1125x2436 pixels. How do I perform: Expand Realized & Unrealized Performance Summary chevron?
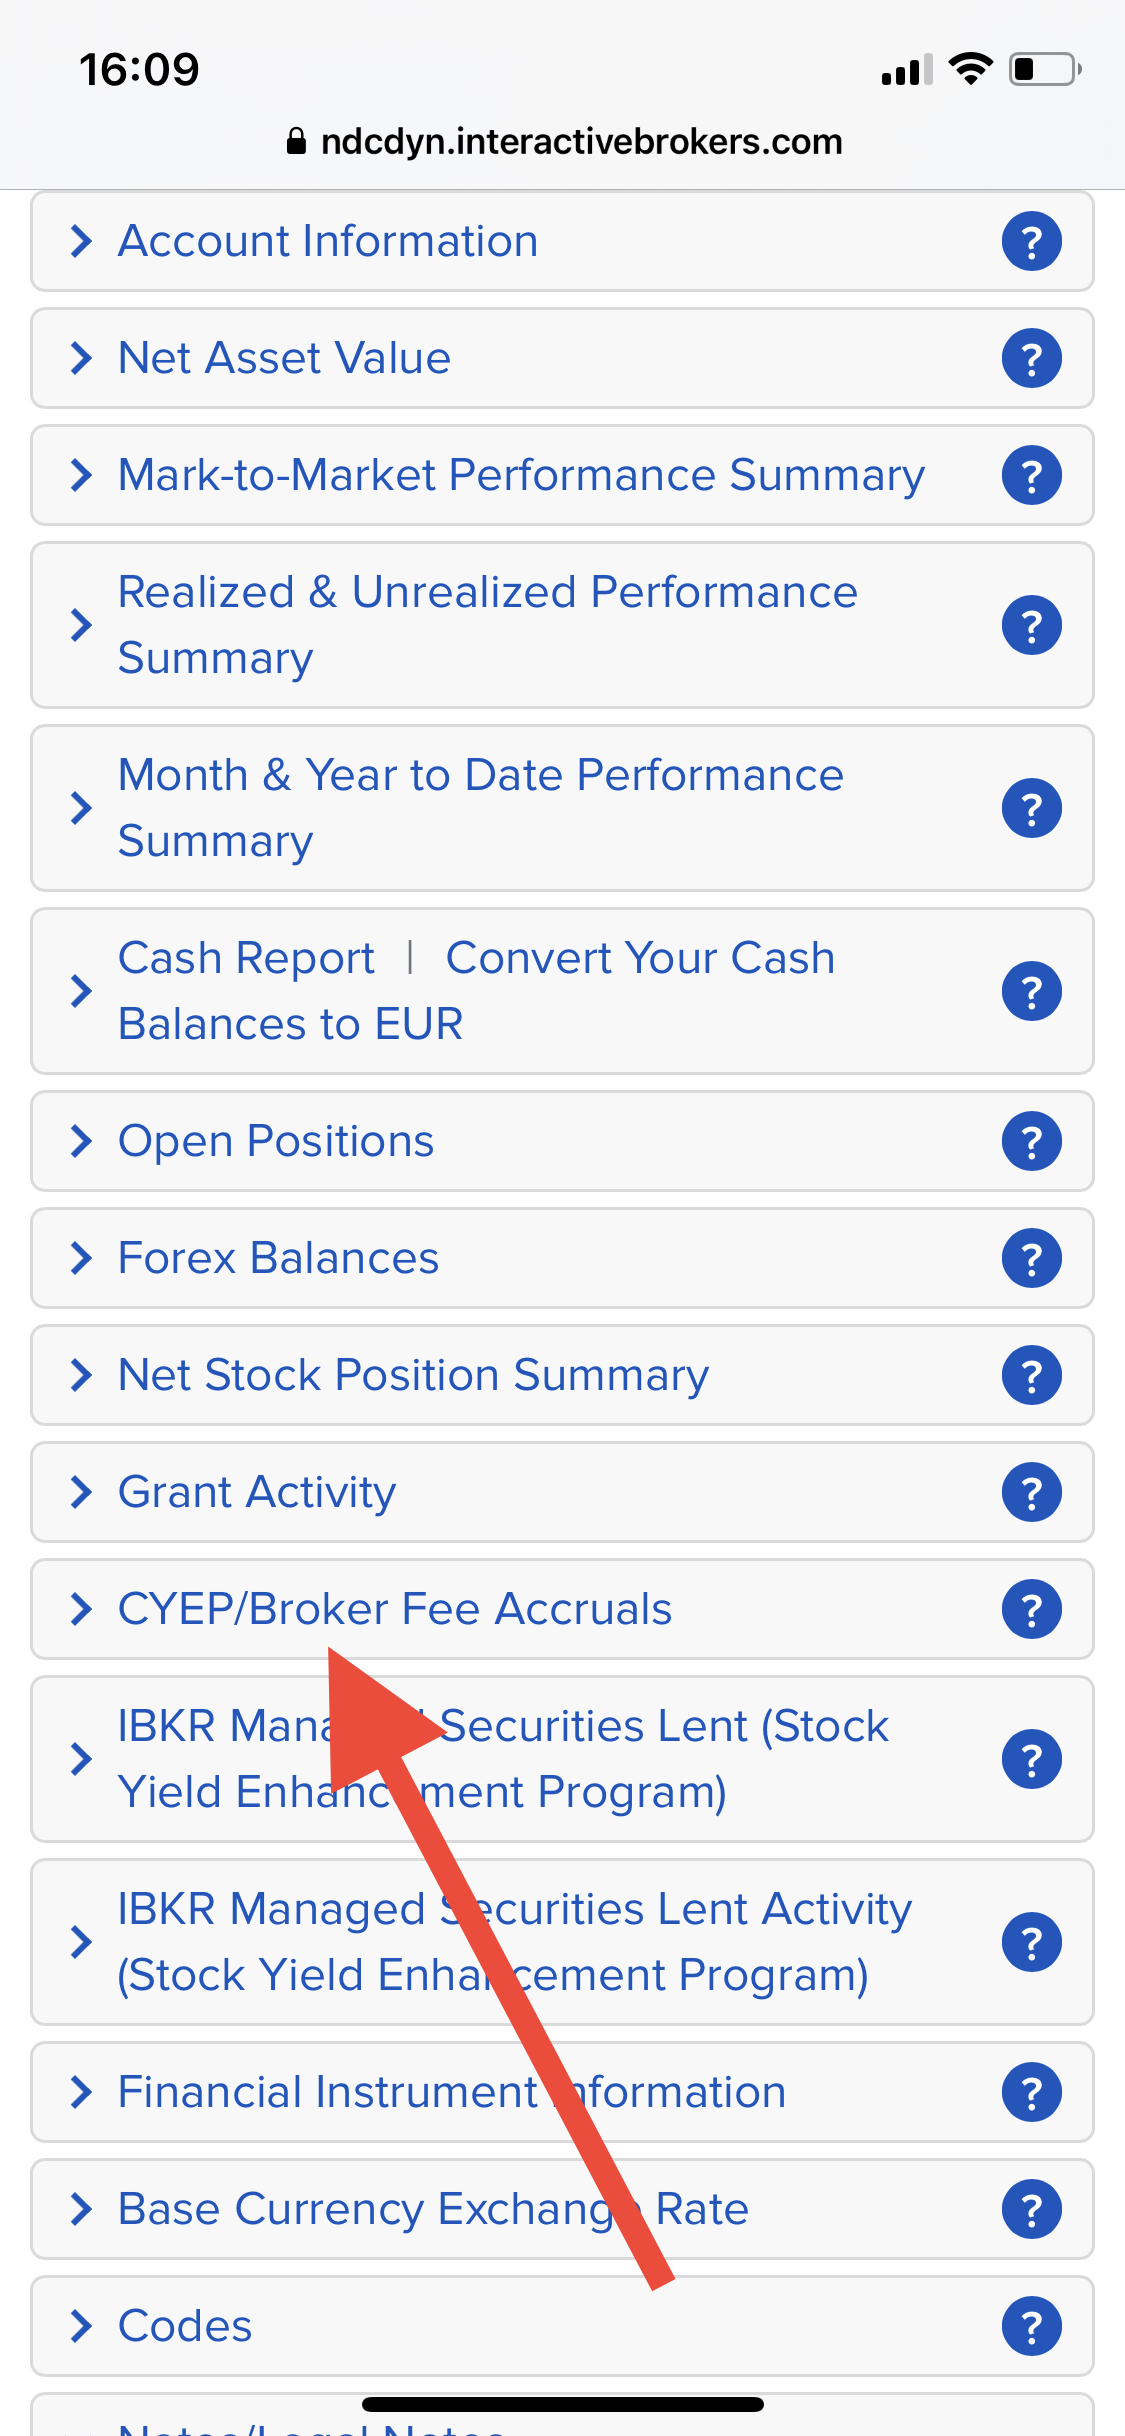(81, 625)
